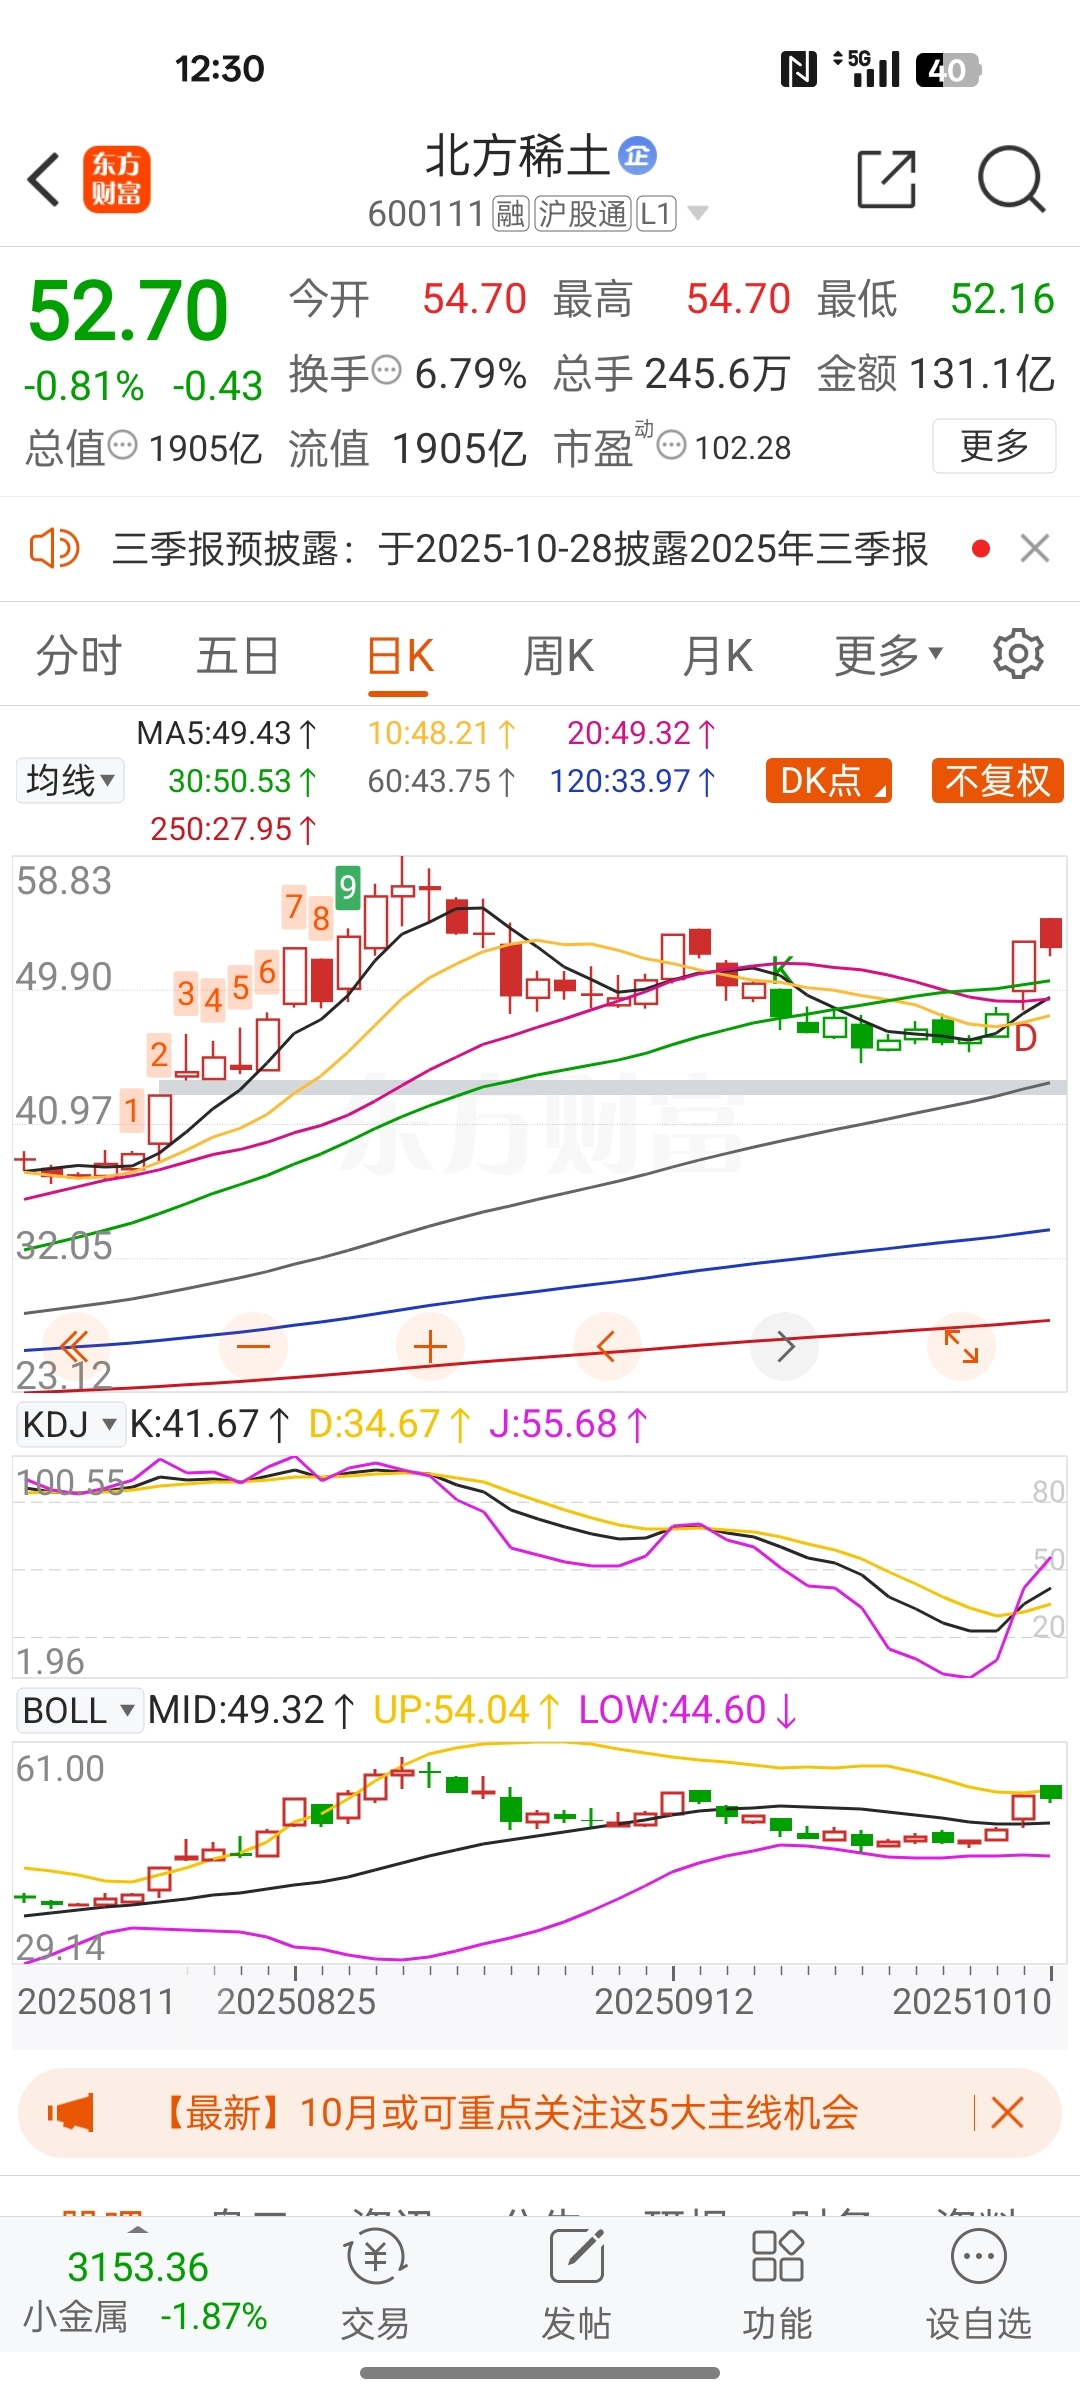Open the BOLL indicator dropdown

tap(79, 1710)
